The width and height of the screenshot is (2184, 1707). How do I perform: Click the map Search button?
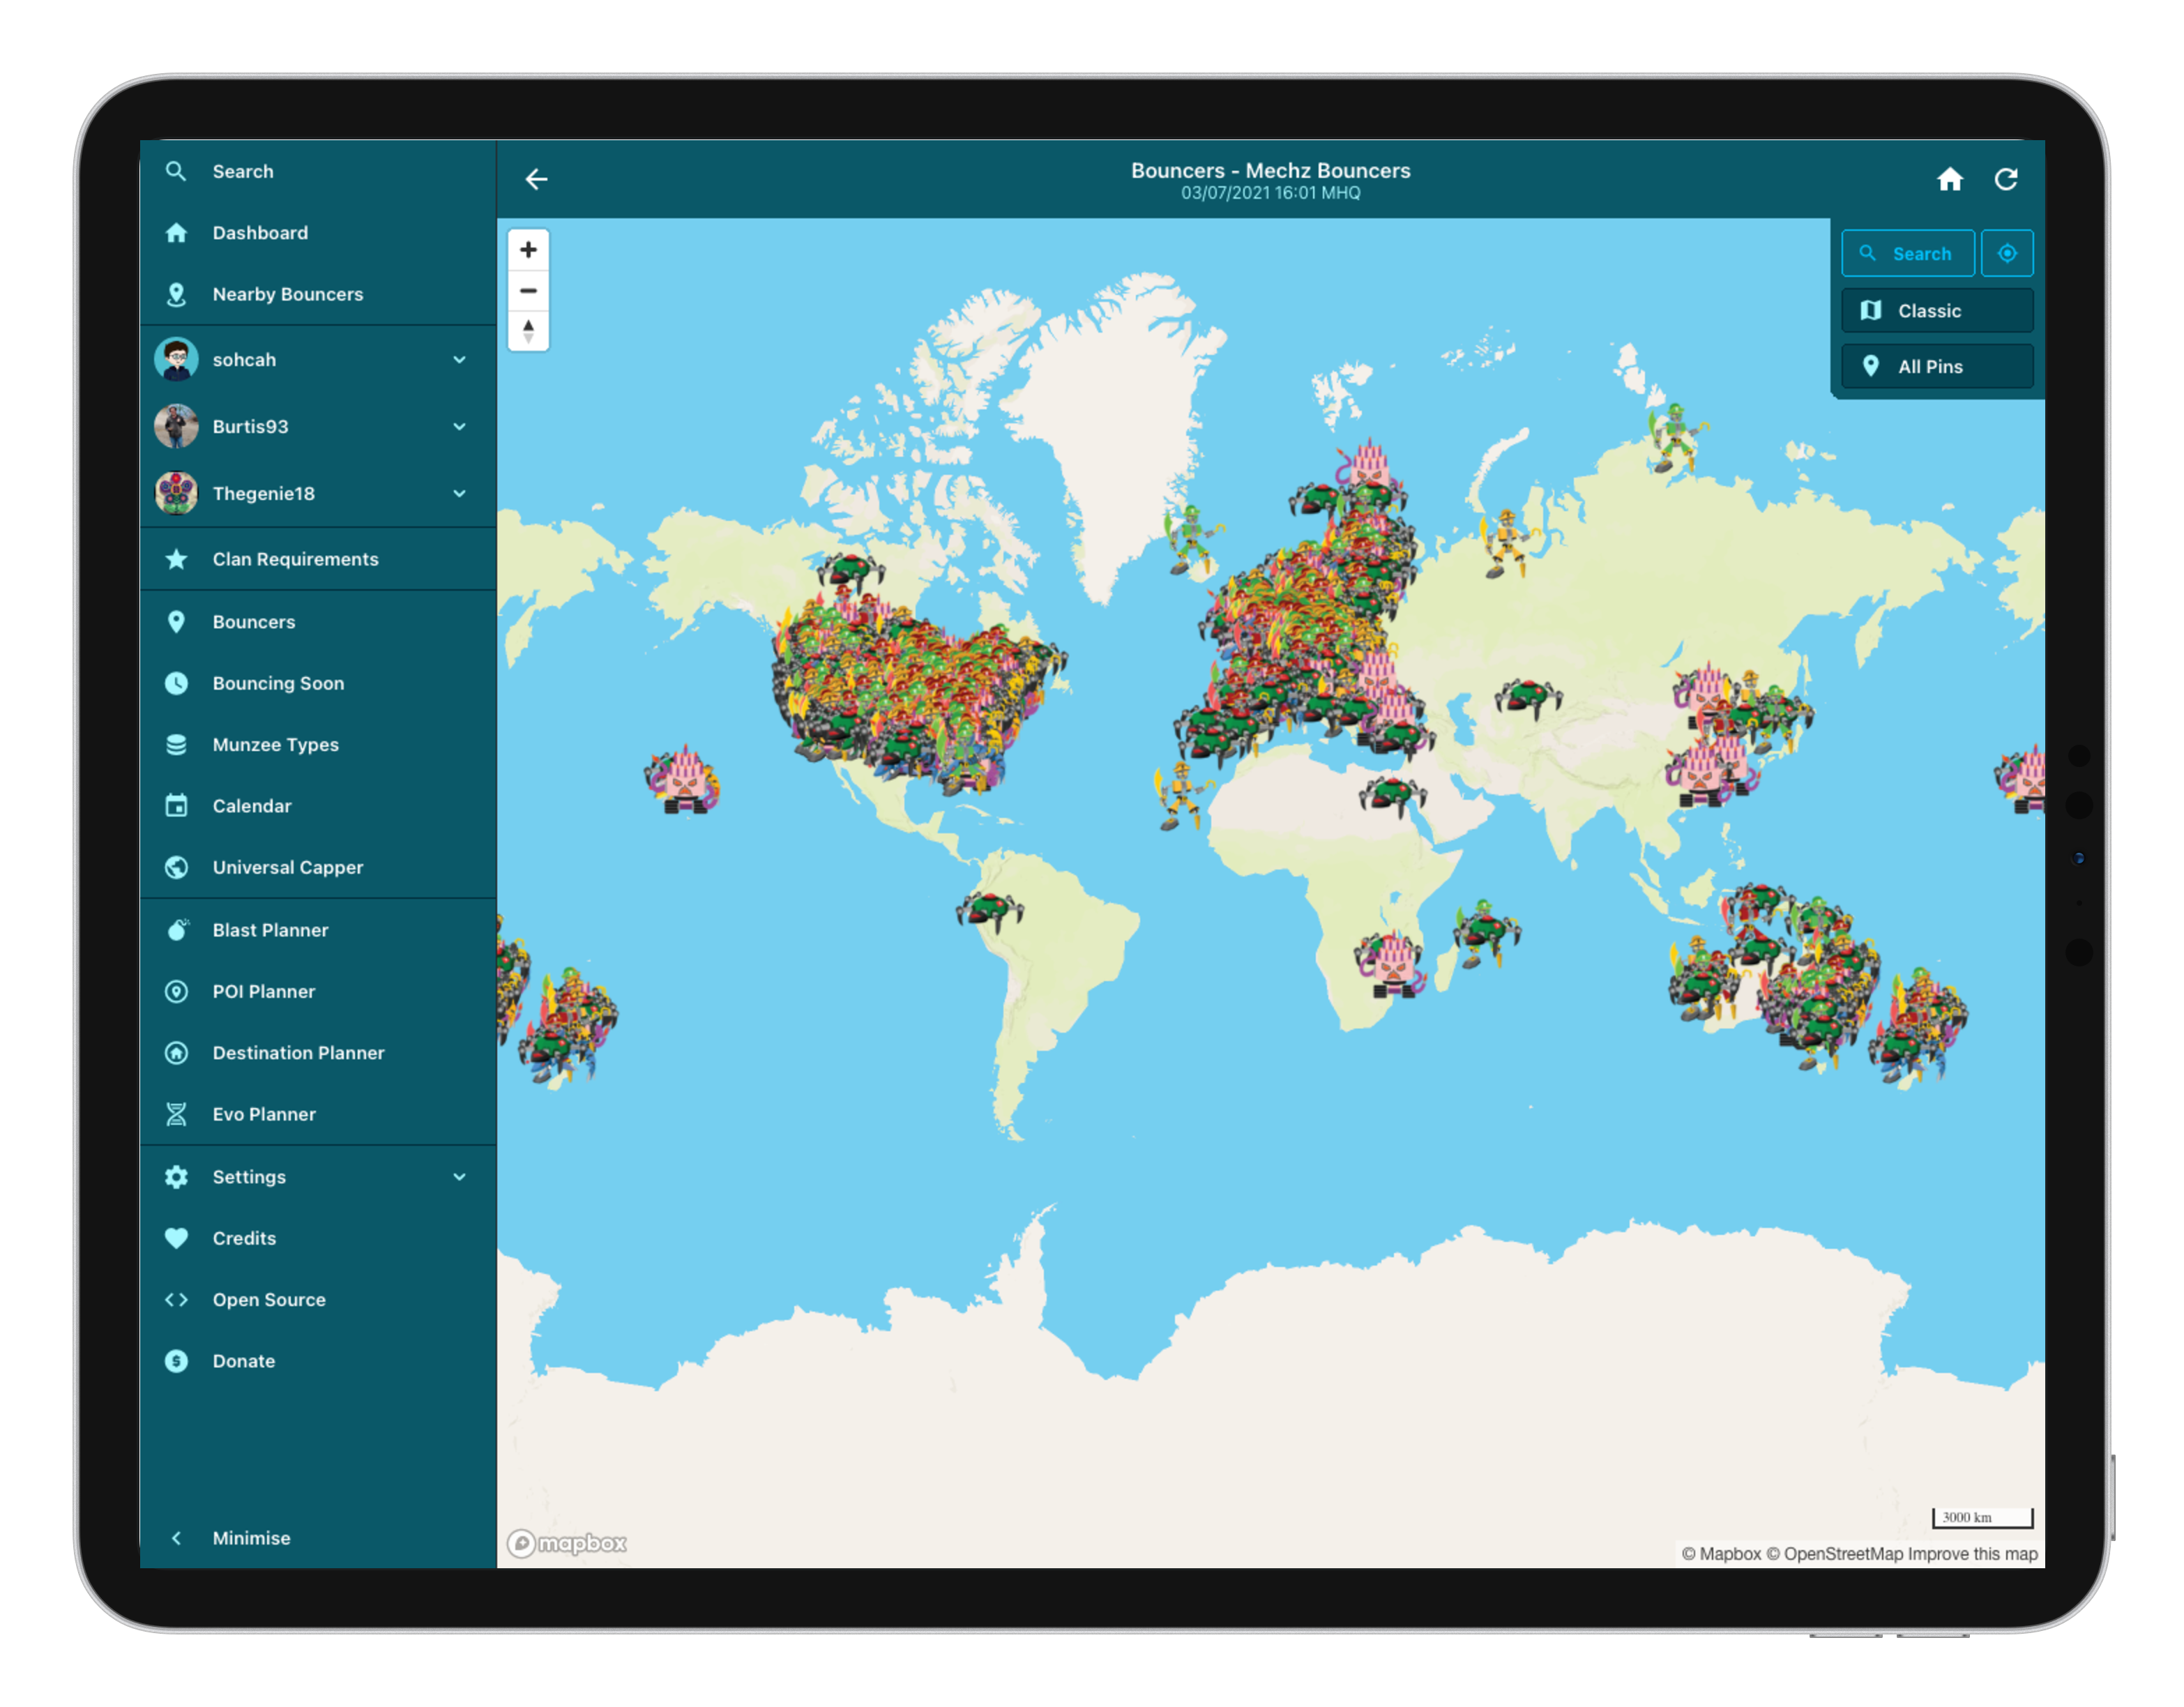(1907, 253)
